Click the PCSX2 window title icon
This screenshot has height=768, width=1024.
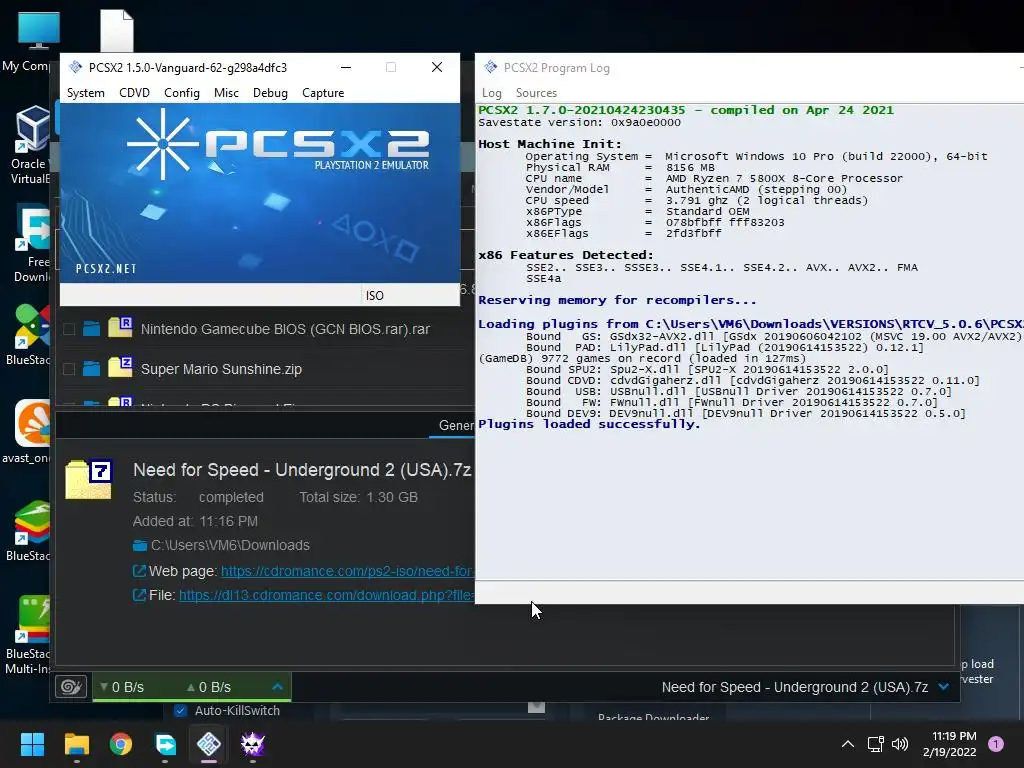coord(75,67)
